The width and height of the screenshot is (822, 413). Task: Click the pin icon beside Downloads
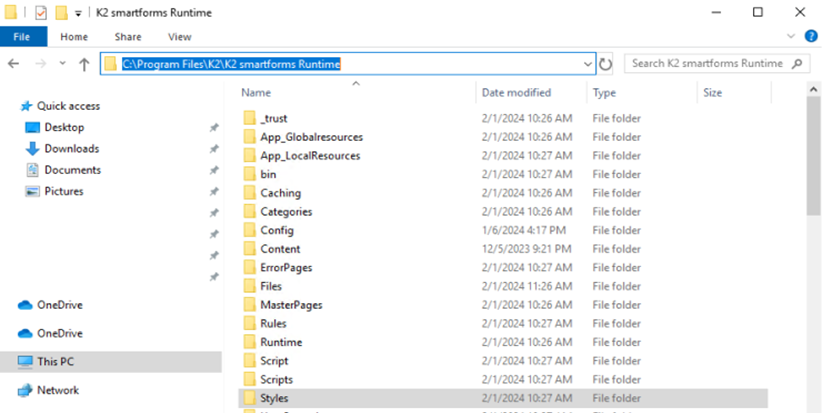tap(214, 149)
